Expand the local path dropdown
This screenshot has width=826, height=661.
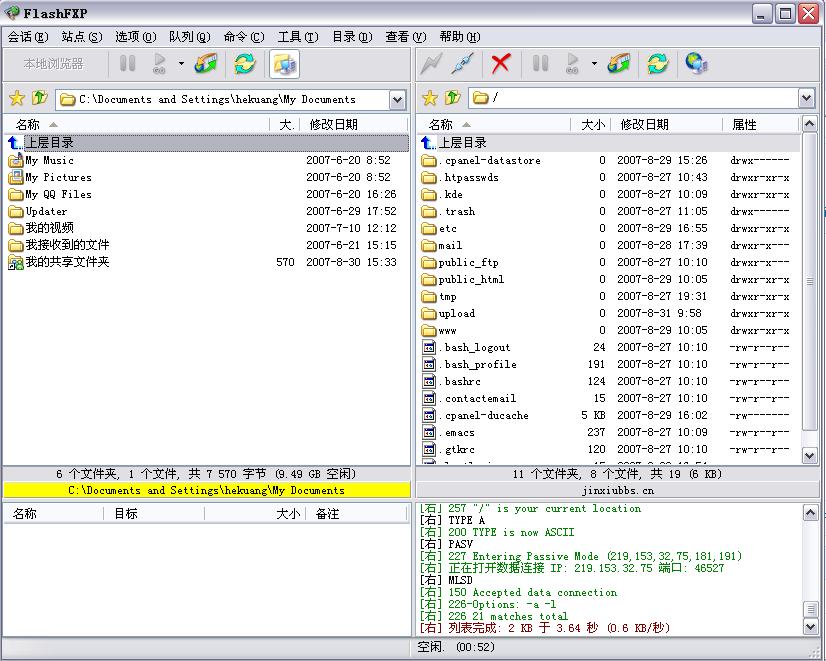(398, 100)
